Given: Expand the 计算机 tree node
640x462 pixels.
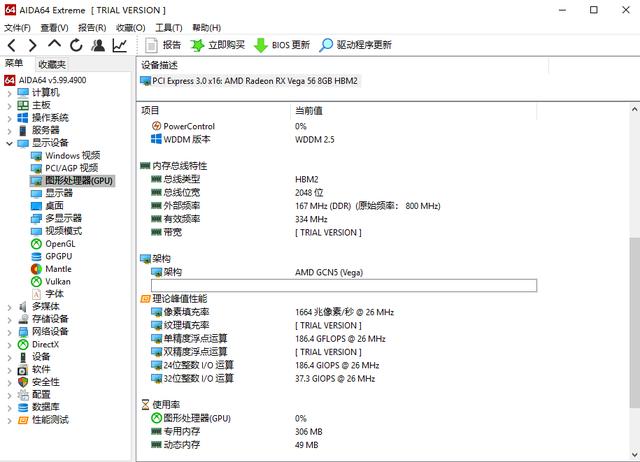Looking at the screenshot, I should (9, 93).
